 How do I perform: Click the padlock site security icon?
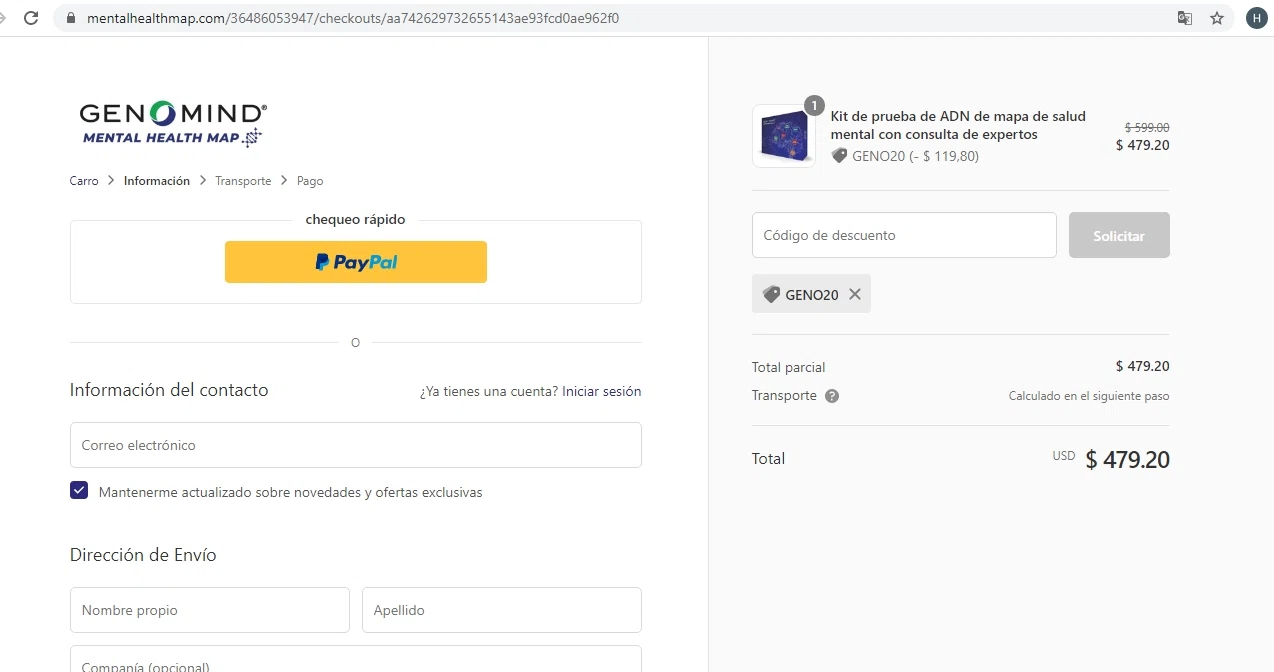point(70,18)
